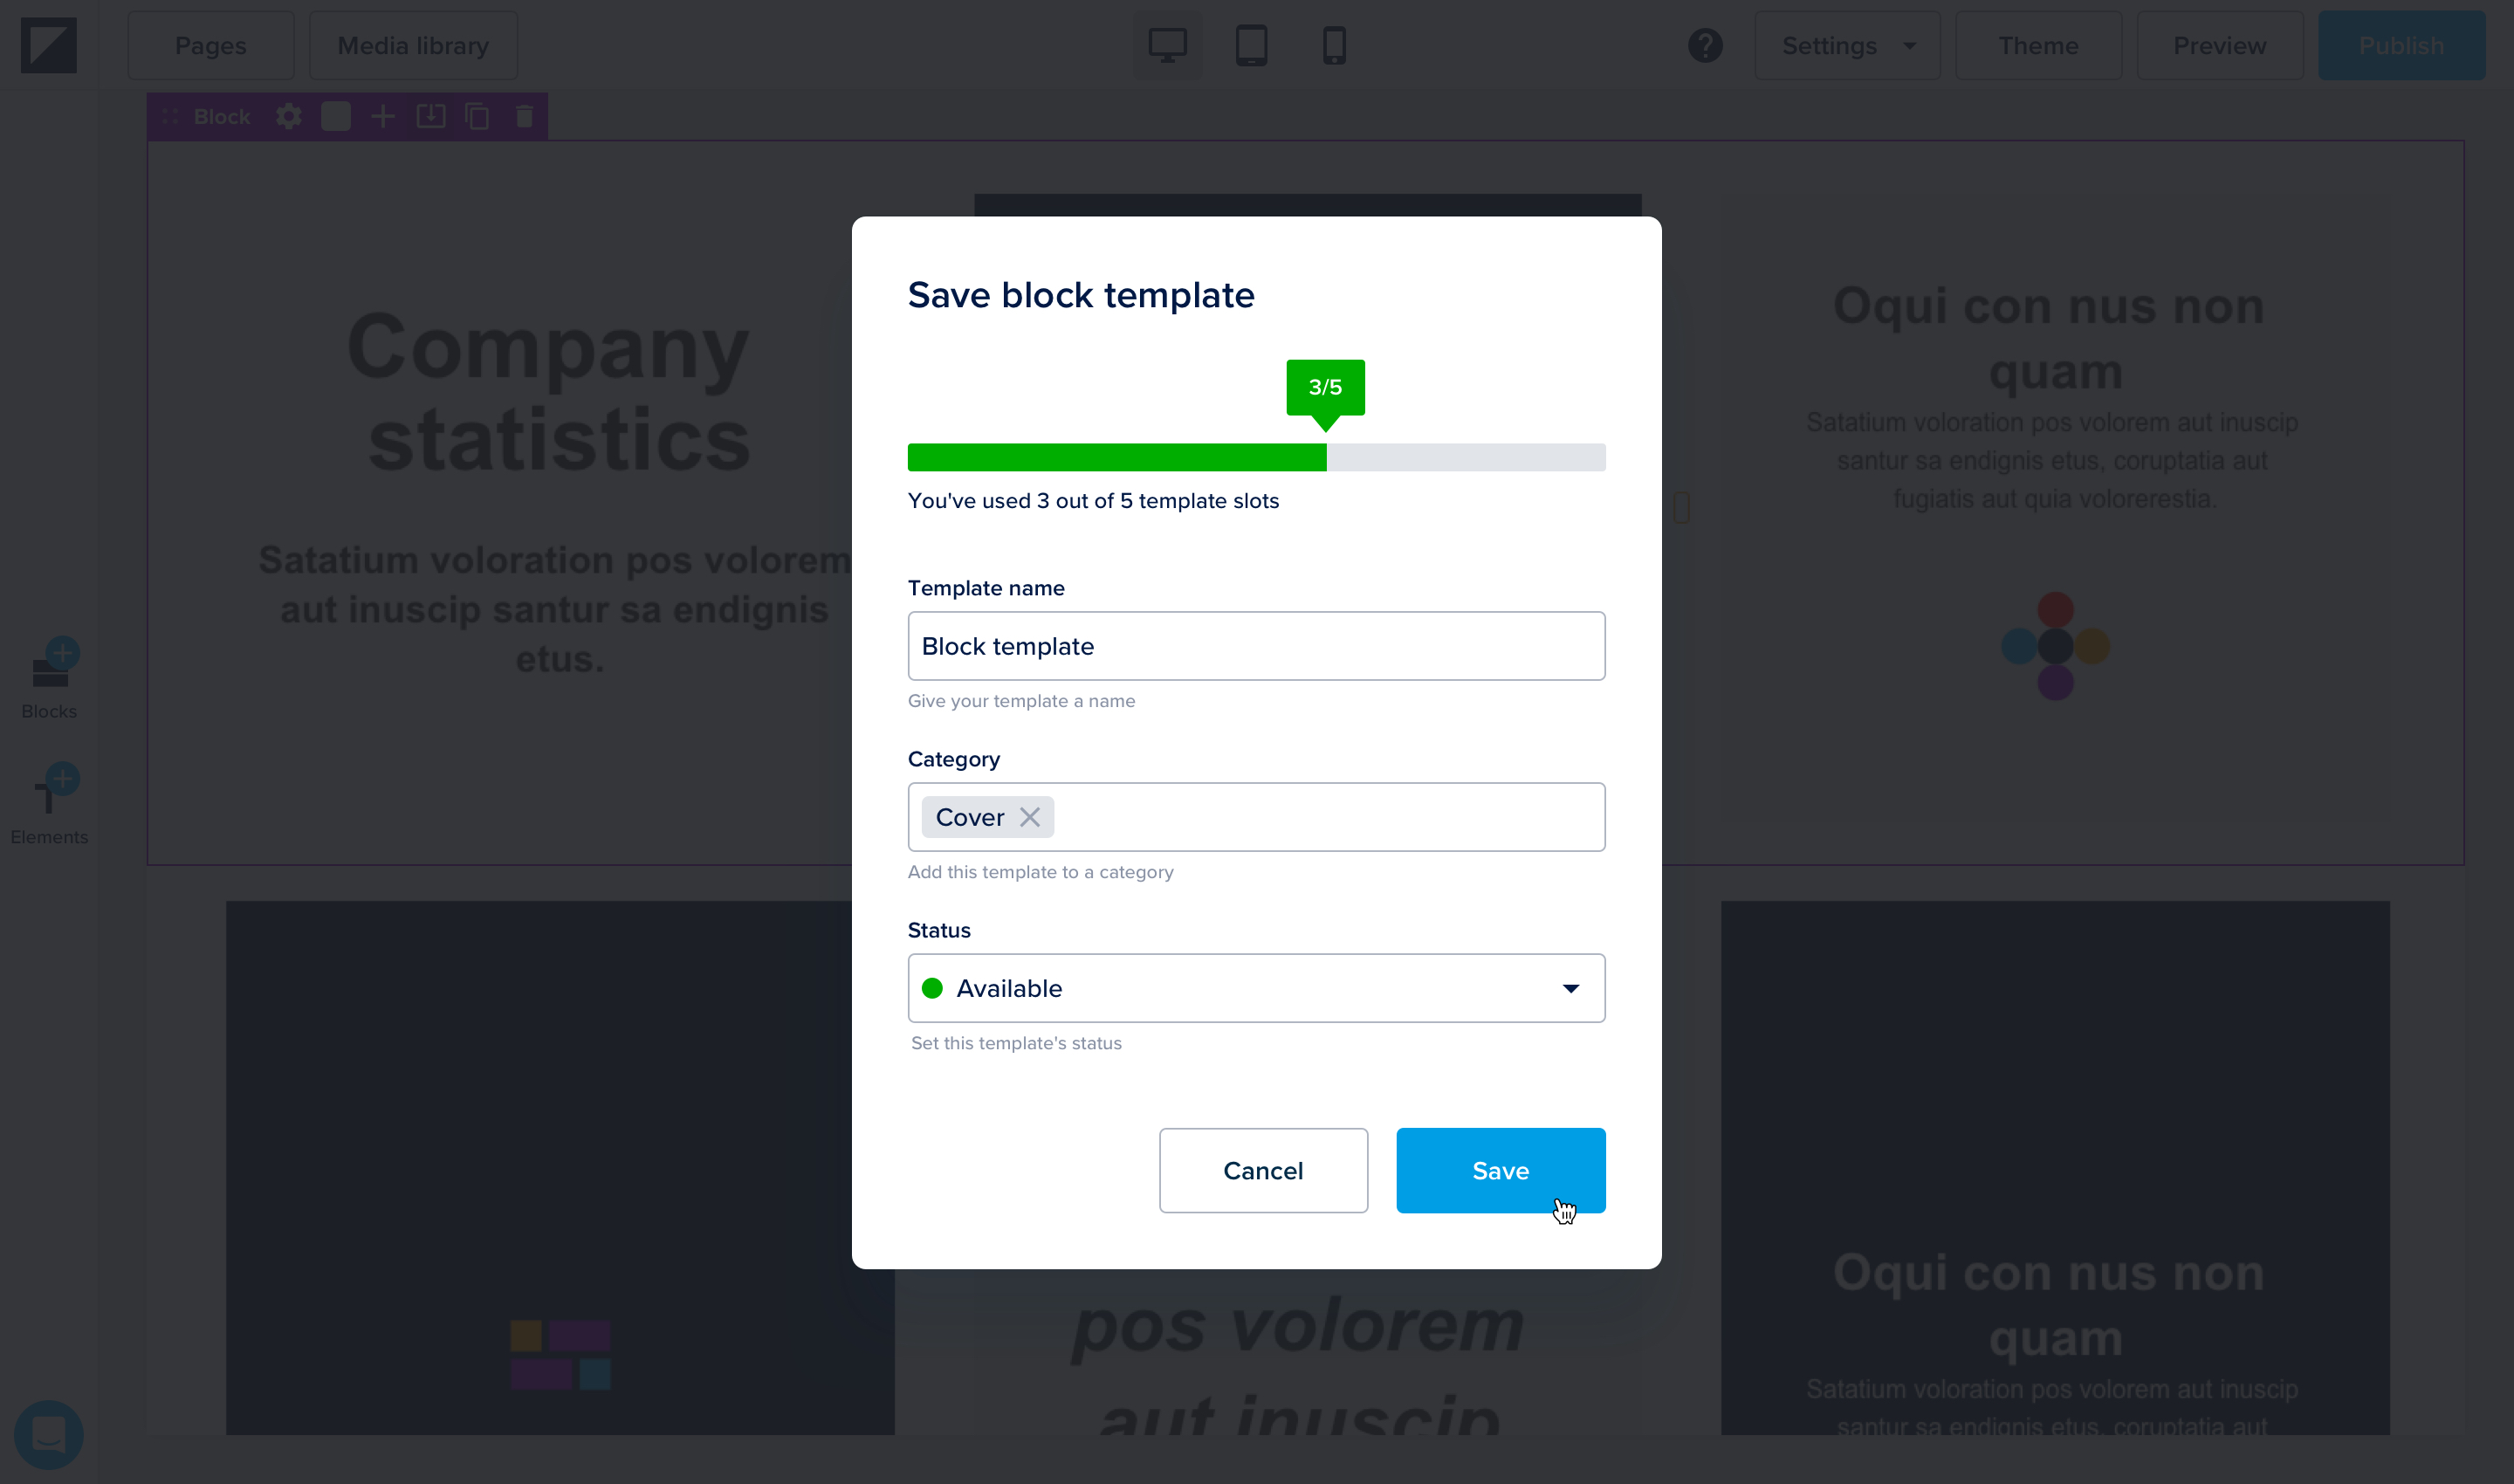This screenshot has width=2514, height=1484.
Task: Open the Status dropdown showing Available
Action: pos(1256,988)
